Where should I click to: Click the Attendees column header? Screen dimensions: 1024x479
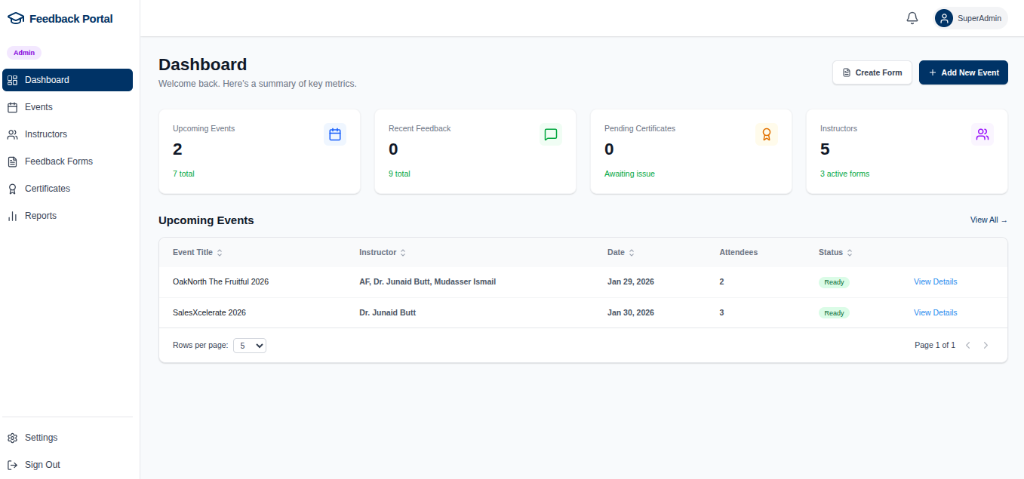pos(739,252)
